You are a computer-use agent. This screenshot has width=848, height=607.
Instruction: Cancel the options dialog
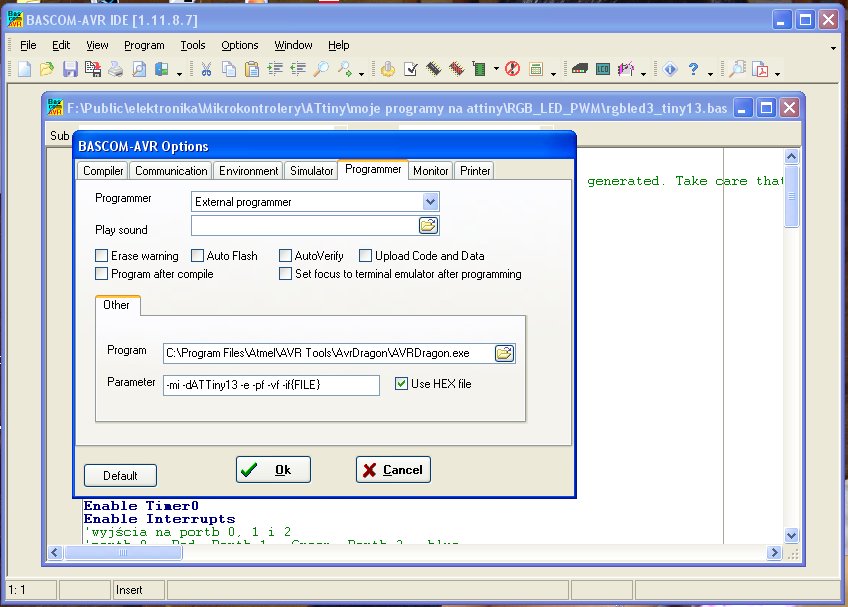(x=393, y=470)
